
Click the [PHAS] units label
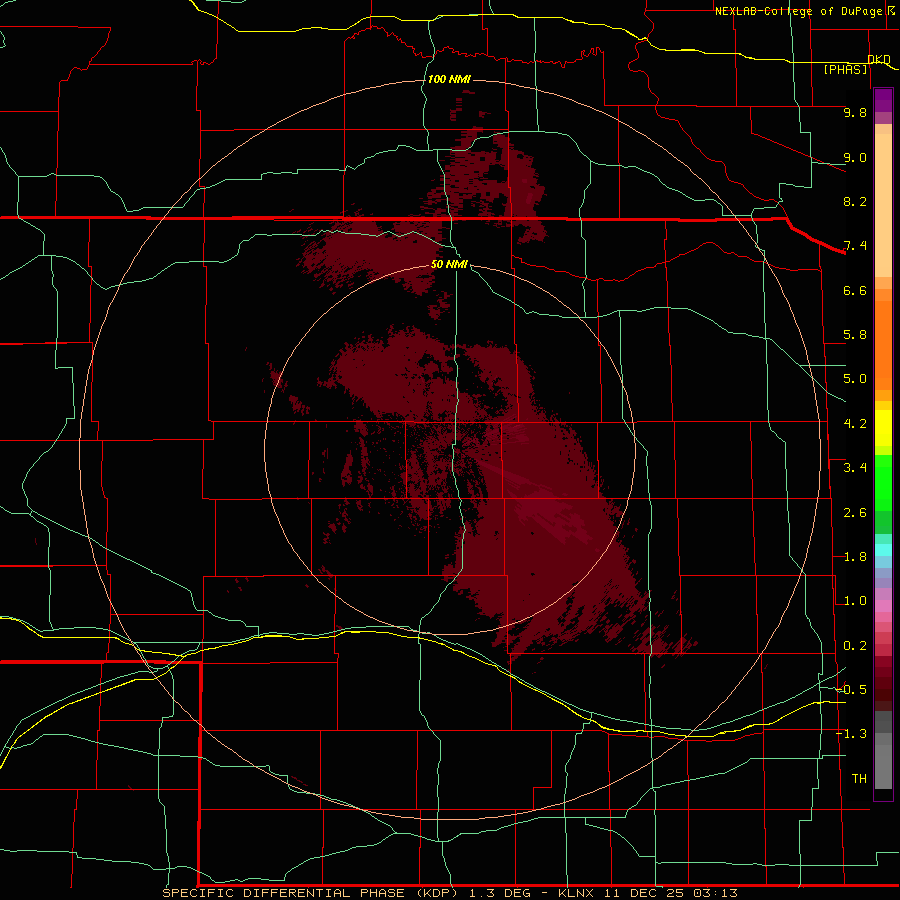click(x=845, y=69)
